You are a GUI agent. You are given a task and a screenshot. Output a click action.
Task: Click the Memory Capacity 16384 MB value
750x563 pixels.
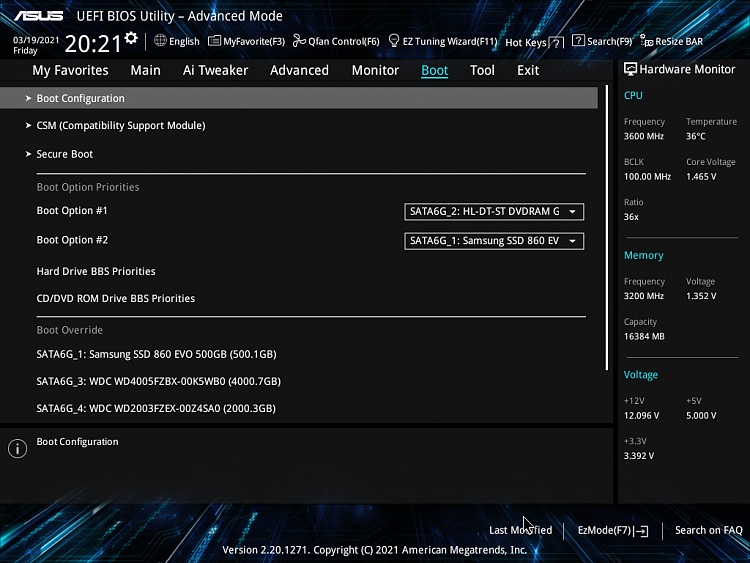(644, 336)
